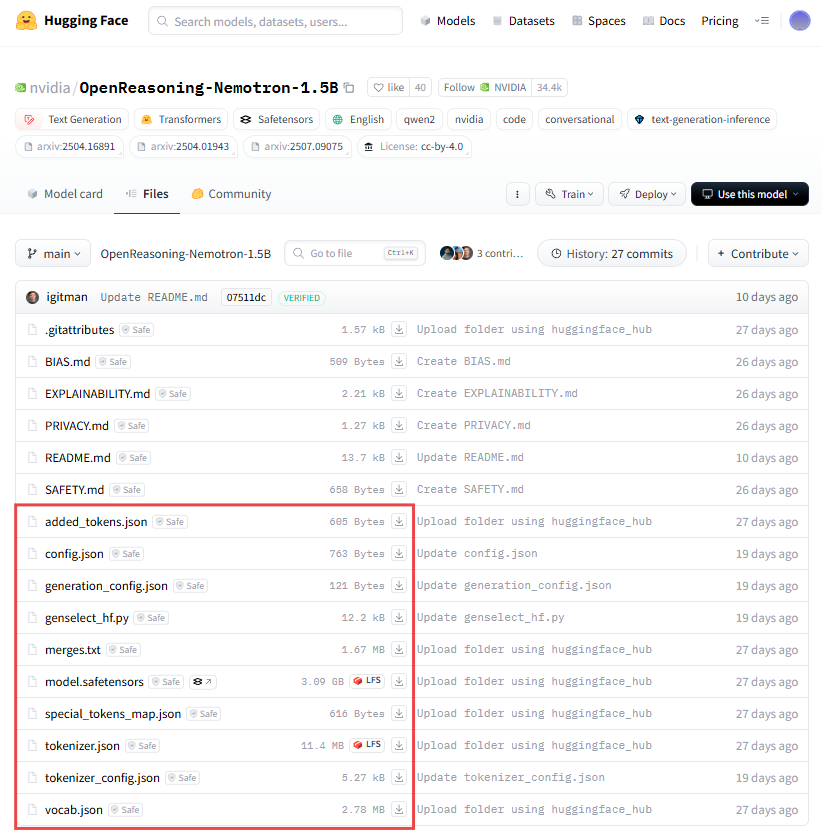Click the License: cc-by-4.0 tag
Viewport: 822px width, 836px height.
click(x=414, y=147)
